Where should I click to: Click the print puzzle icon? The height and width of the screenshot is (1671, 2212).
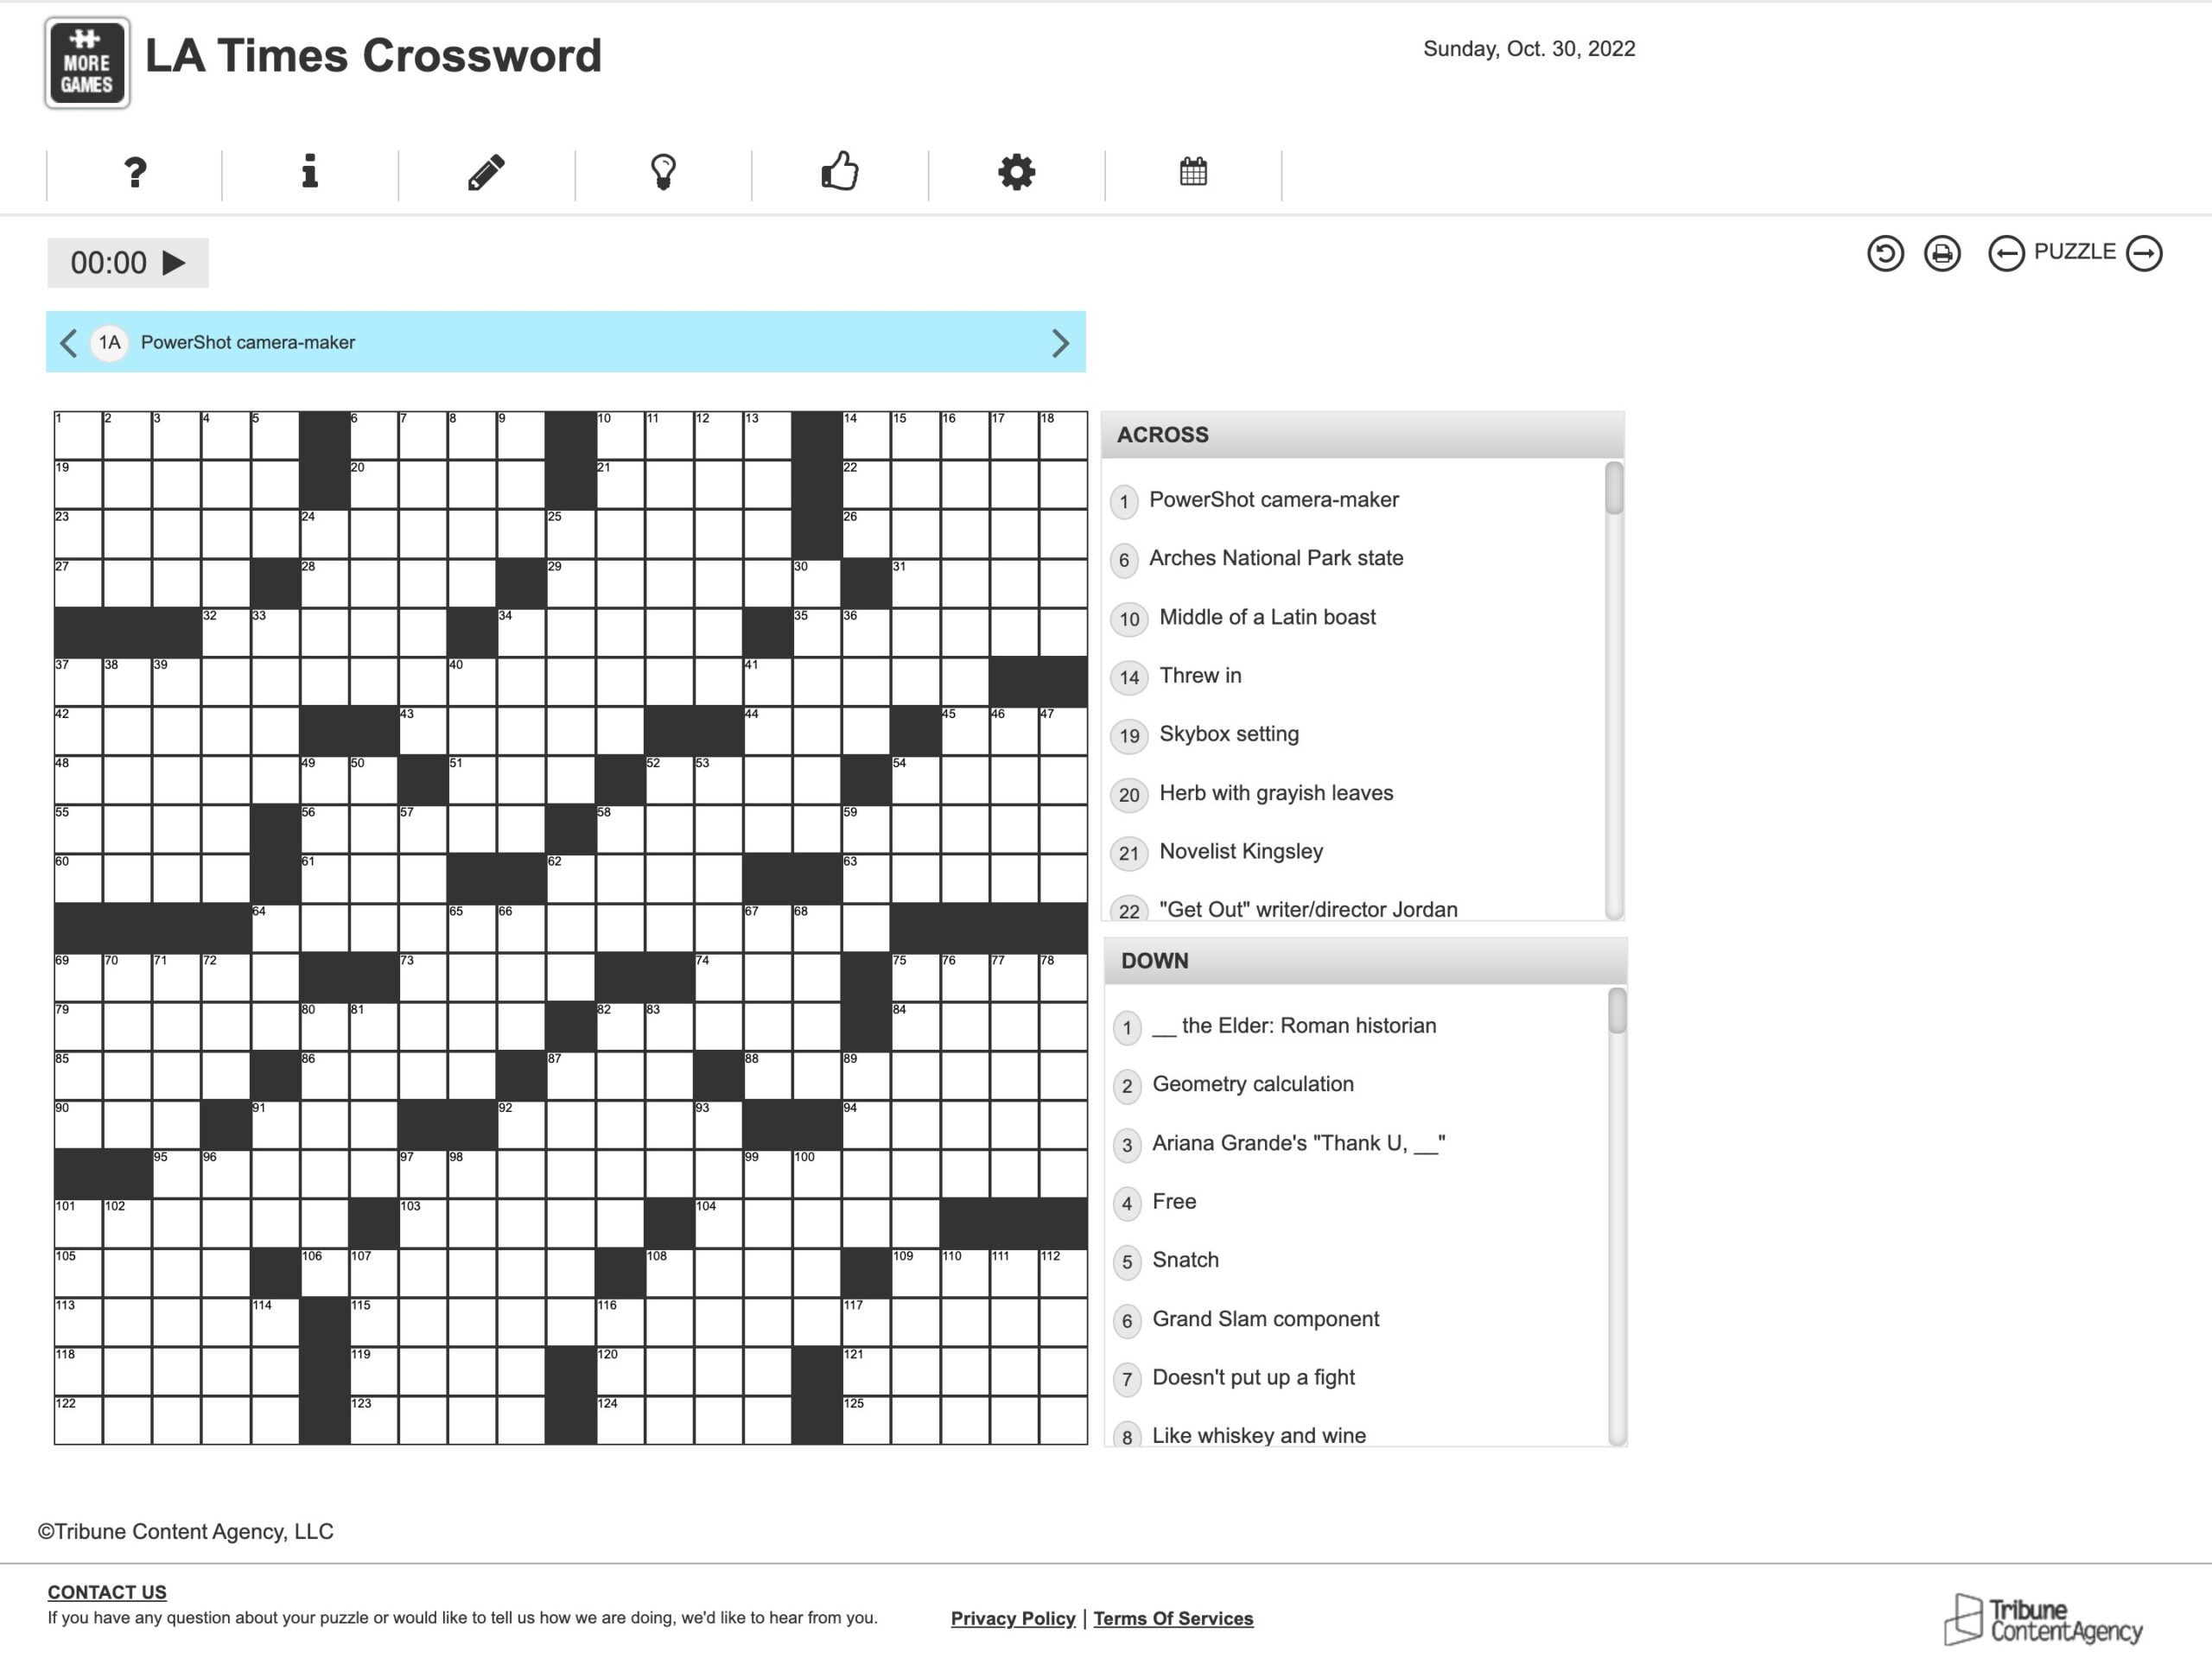point(1942,253)
